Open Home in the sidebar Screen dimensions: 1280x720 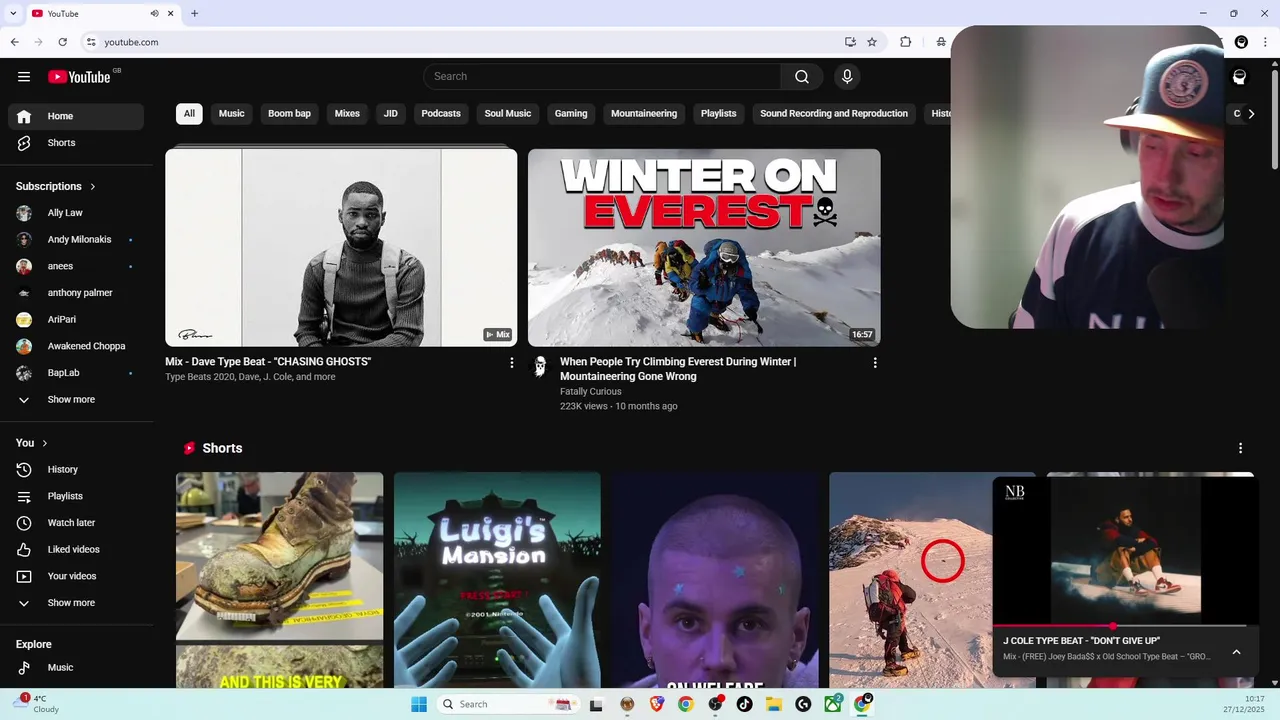[76, 116]
